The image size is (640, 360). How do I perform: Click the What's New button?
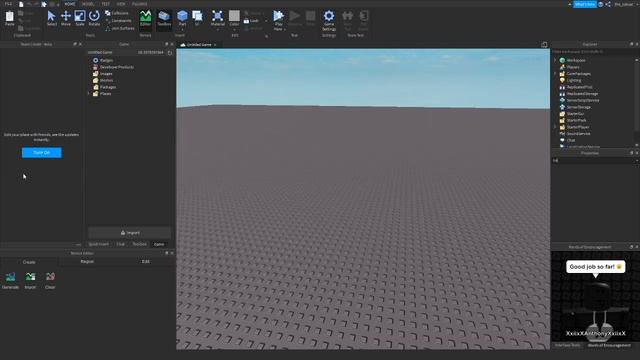[585, 4]
